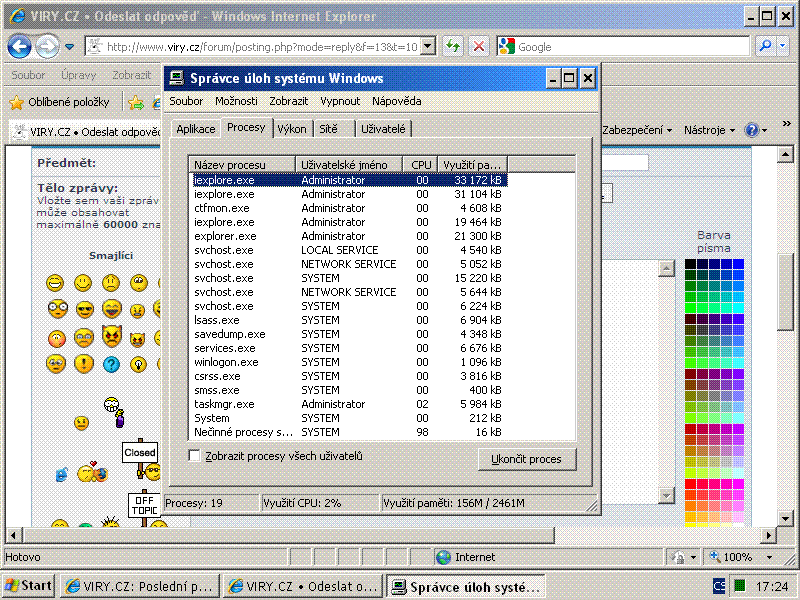
Task: Open the Task Manager Možnosti menu
Action: [236, 101]
